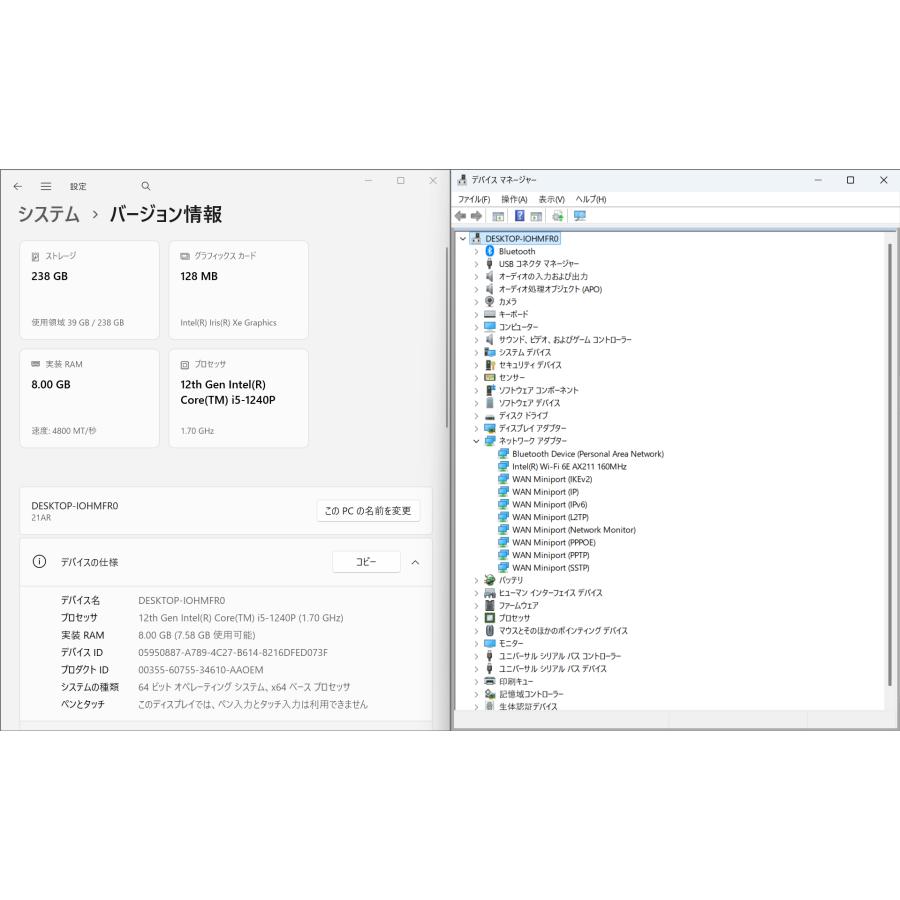The width and height of the screenshot is (900, 900).
Task: Click the ストレージ card icon
Action: point(36,256)
